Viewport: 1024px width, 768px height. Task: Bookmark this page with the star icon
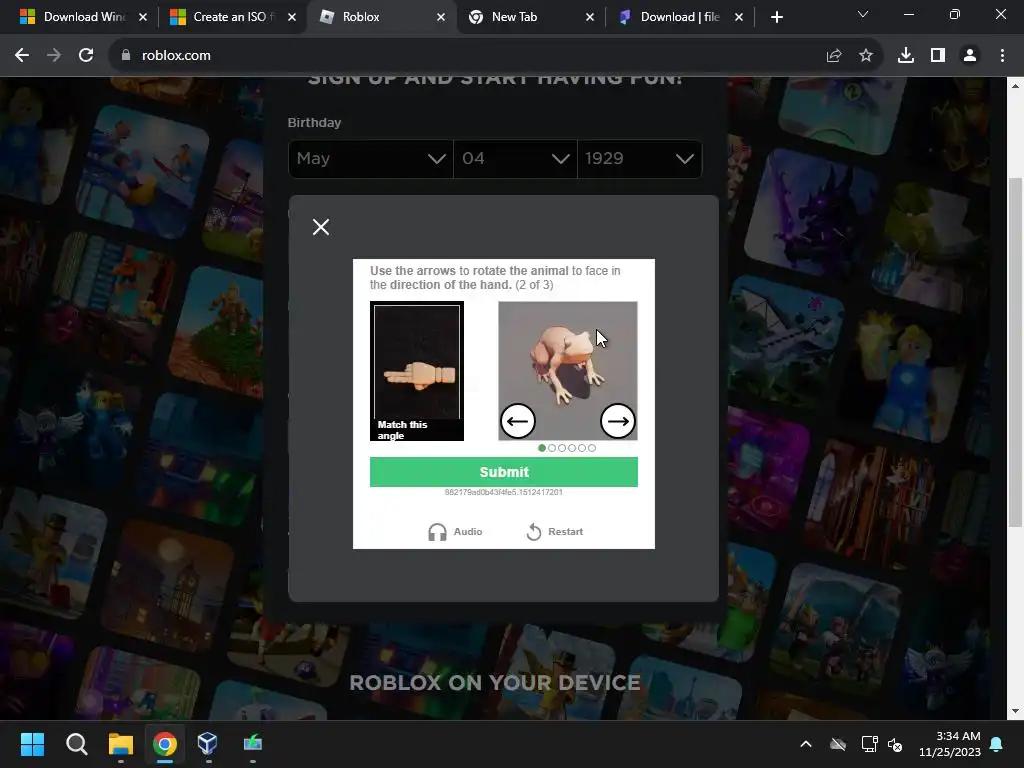click(865, 56)
